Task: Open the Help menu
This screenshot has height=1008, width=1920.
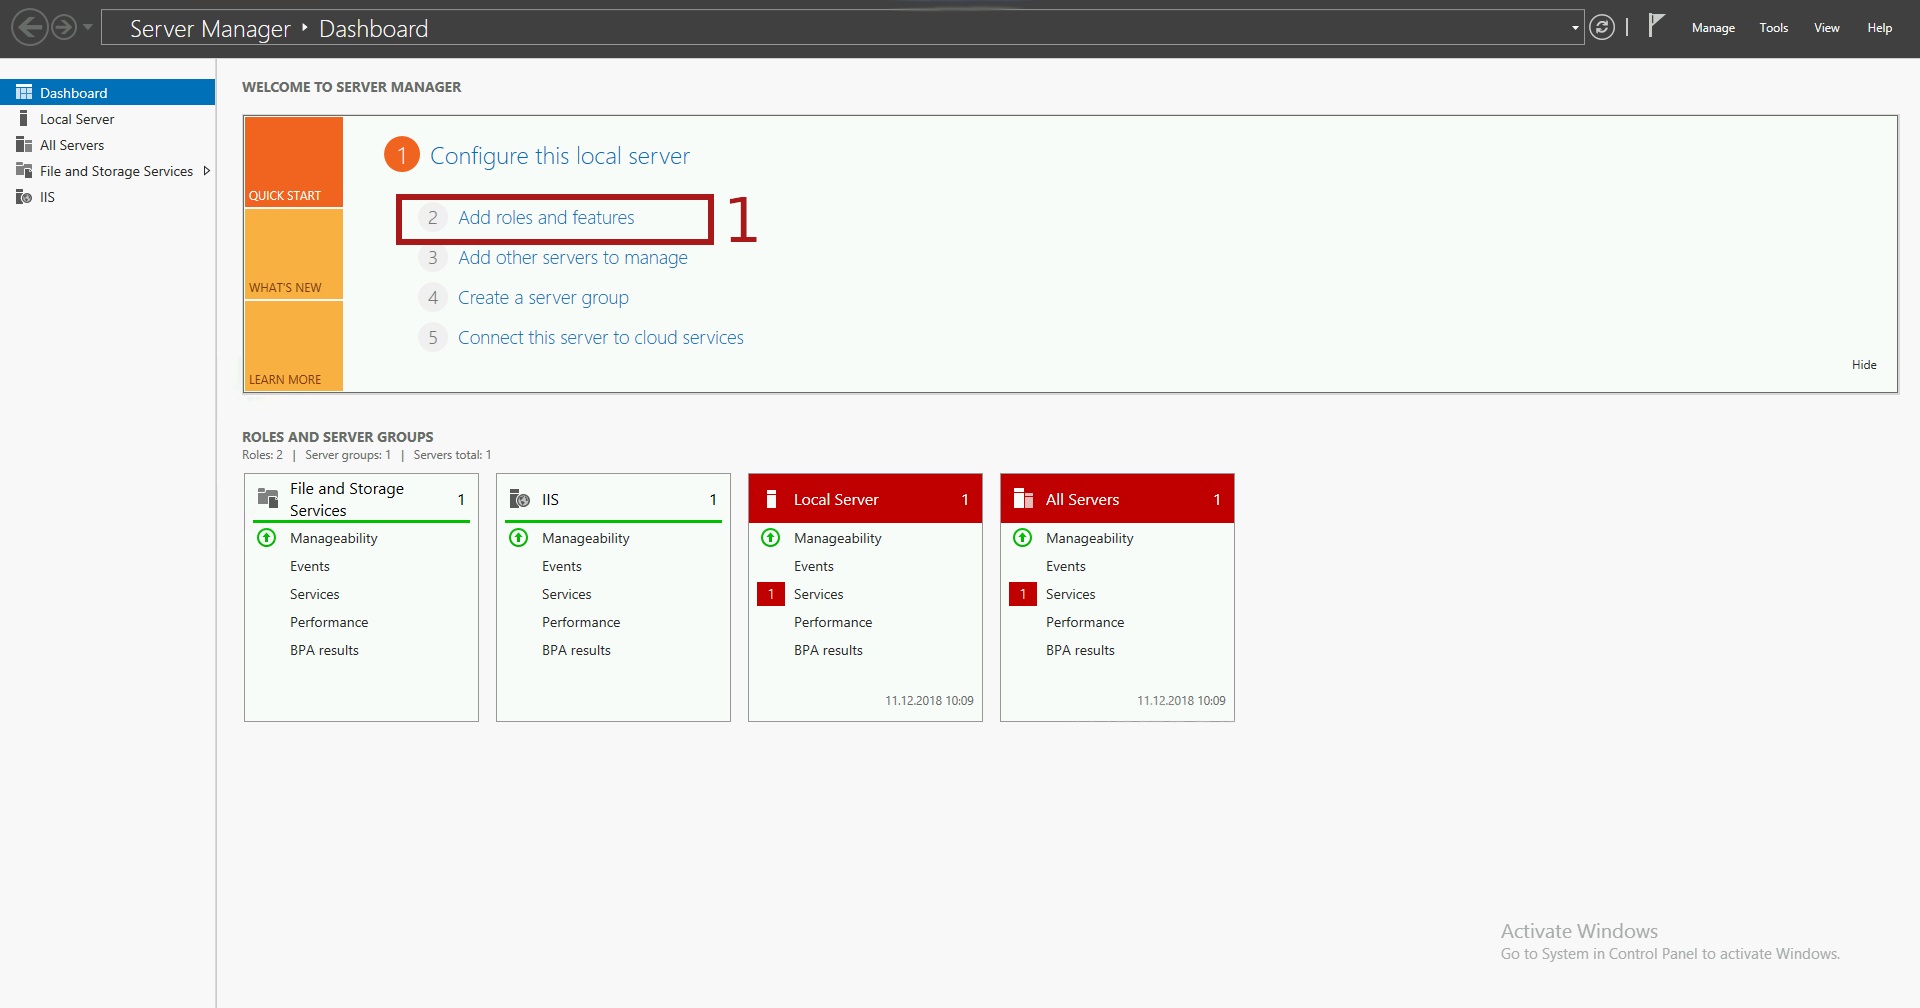Action: point(1880,28)
